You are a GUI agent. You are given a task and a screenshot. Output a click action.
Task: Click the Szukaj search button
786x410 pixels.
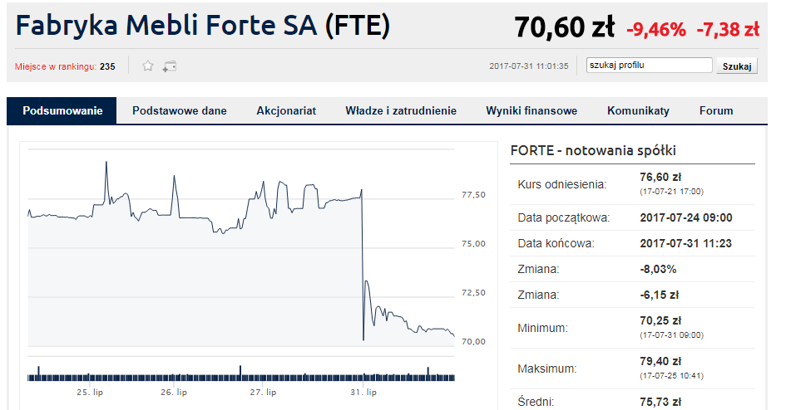737,67
